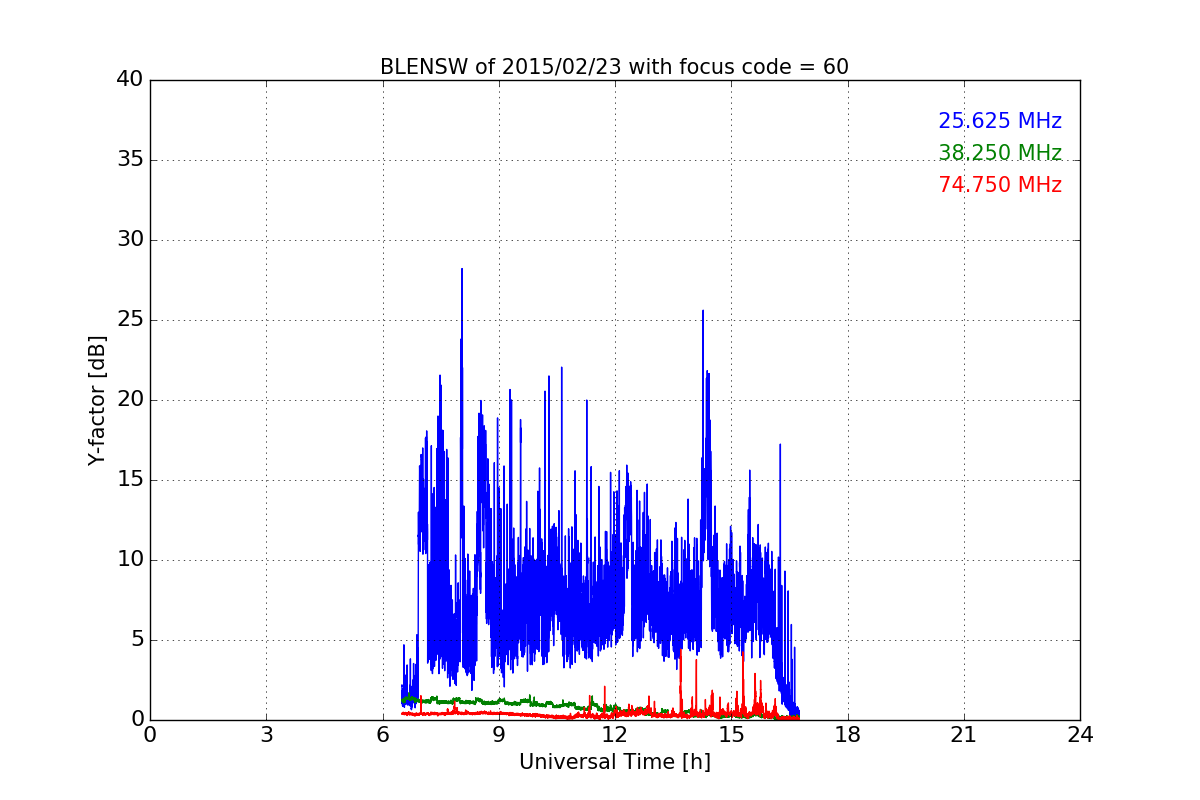Click the 'Universal Time [h]' axis label
Screen dimensions: 1200x800
tap(614, 763)
